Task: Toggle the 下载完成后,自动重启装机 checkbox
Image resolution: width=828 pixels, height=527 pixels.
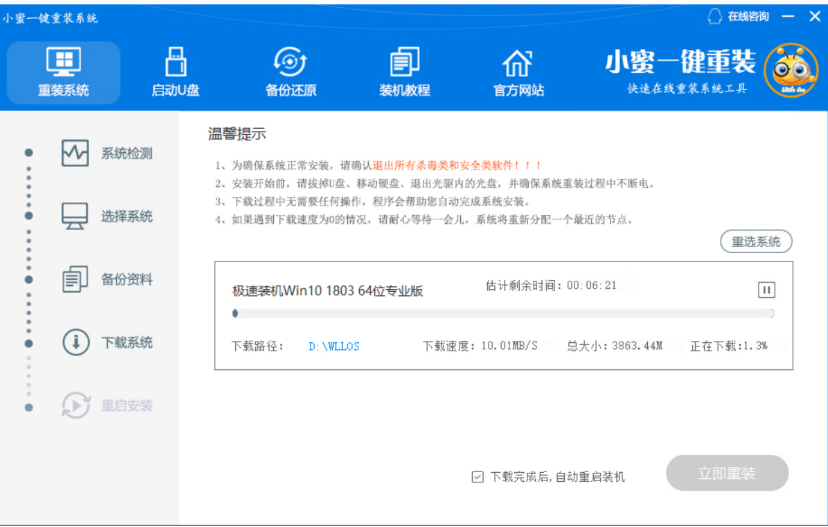Action: tap(477, 477)
